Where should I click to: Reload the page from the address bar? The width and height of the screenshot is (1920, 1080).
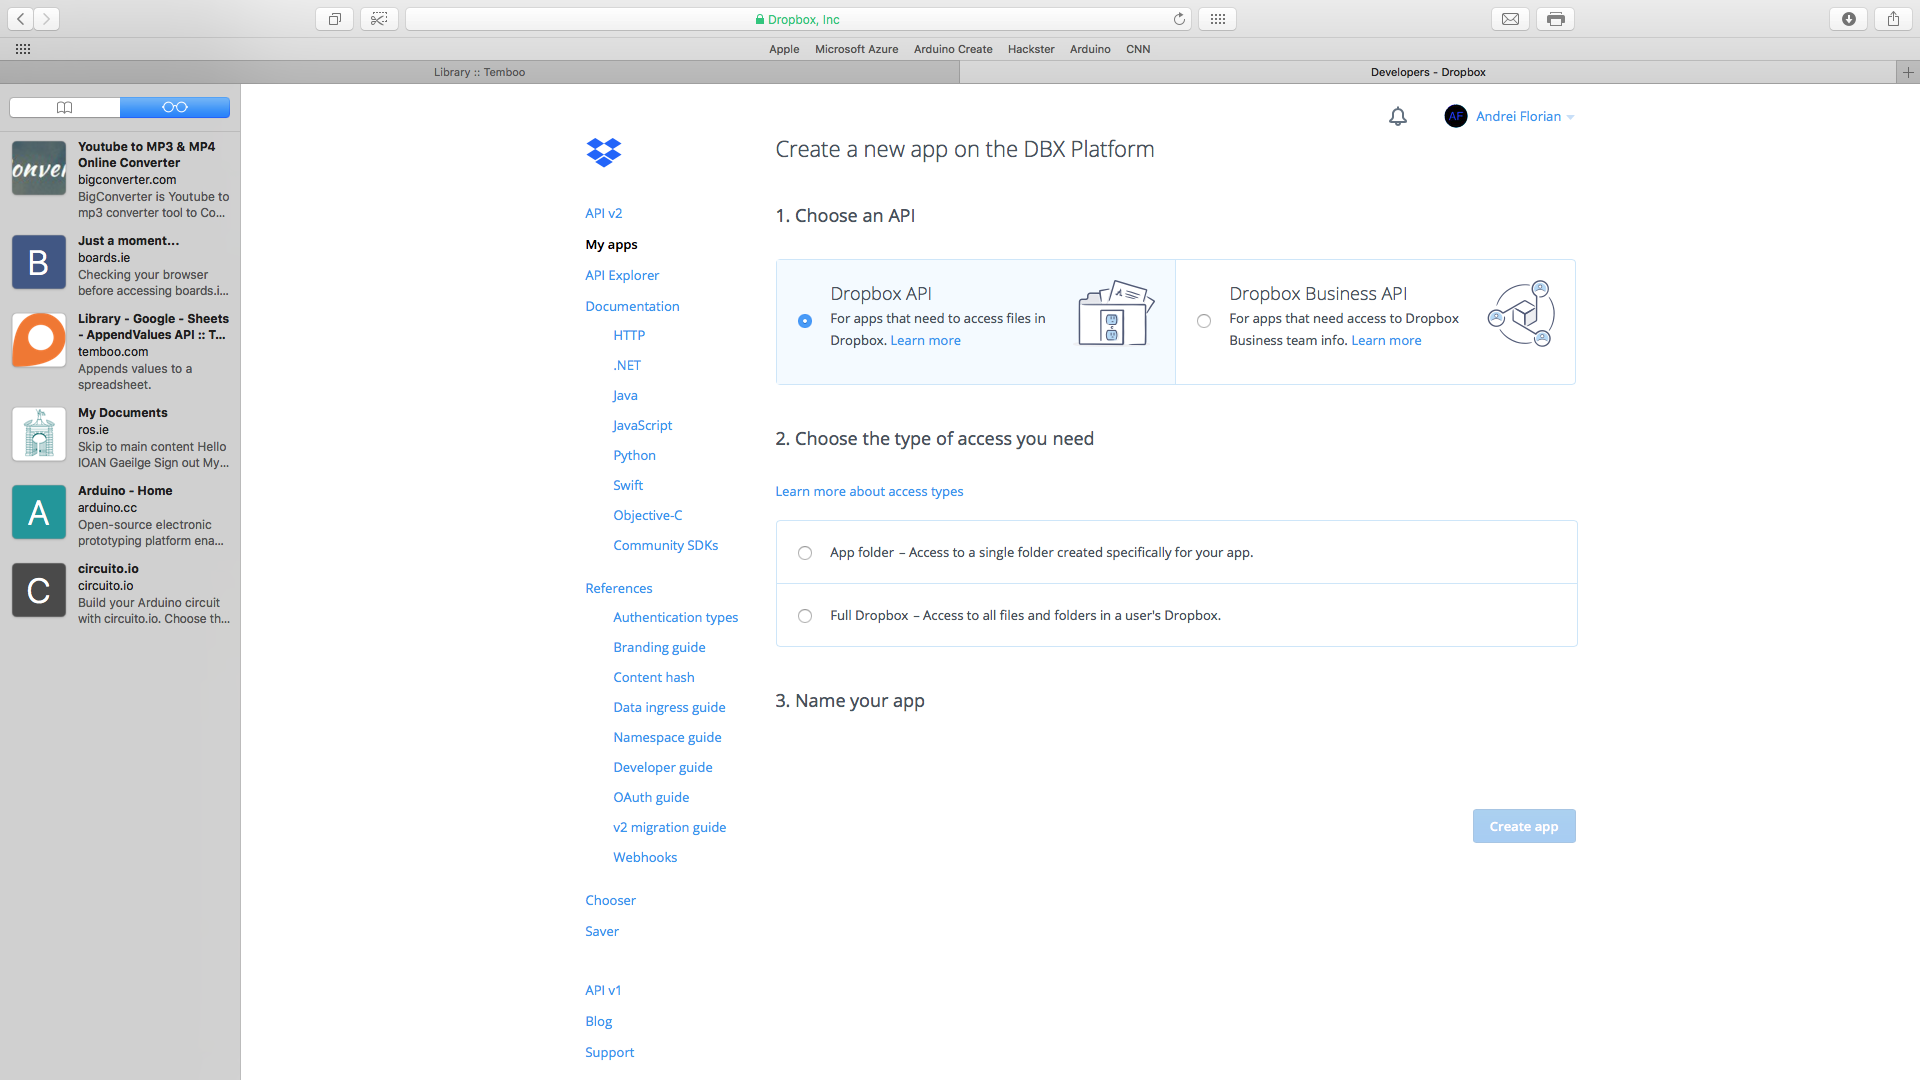pyautogui.click(x=1179, y=18)
